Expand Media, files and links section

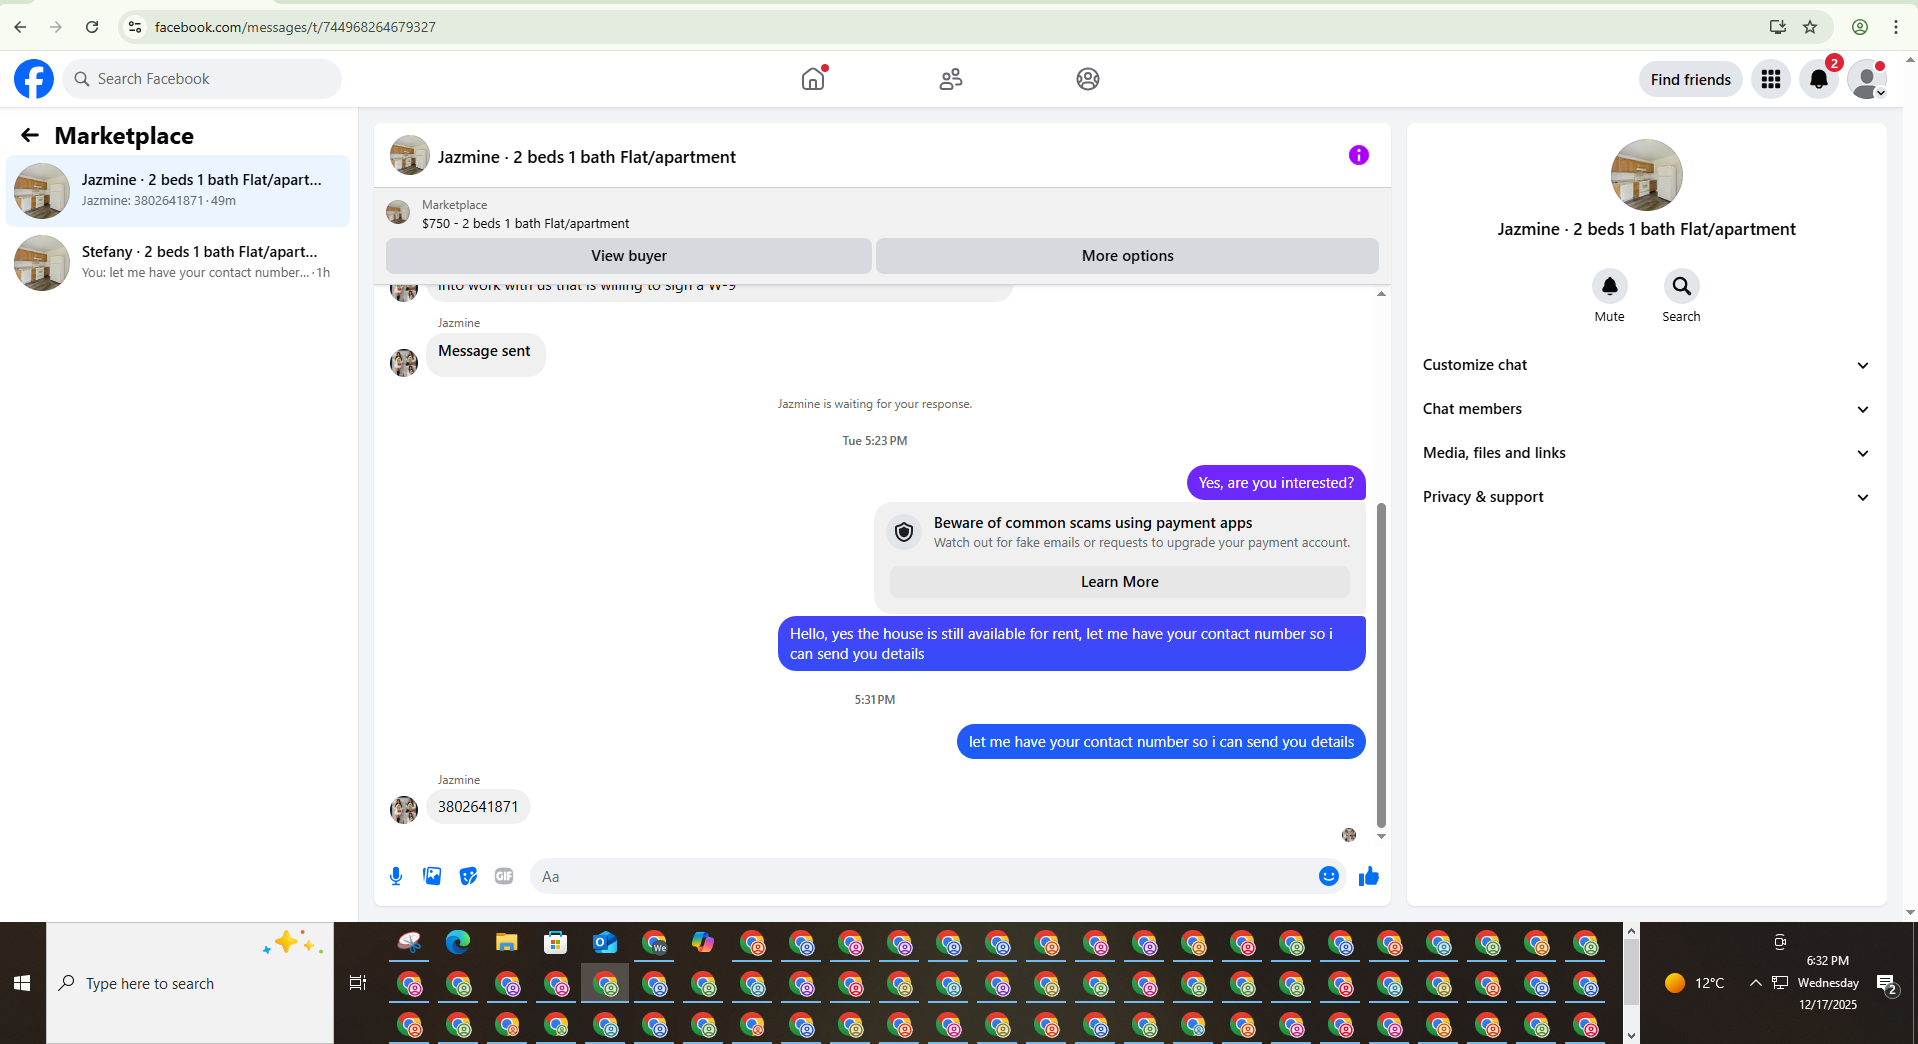coord(1646,453)
